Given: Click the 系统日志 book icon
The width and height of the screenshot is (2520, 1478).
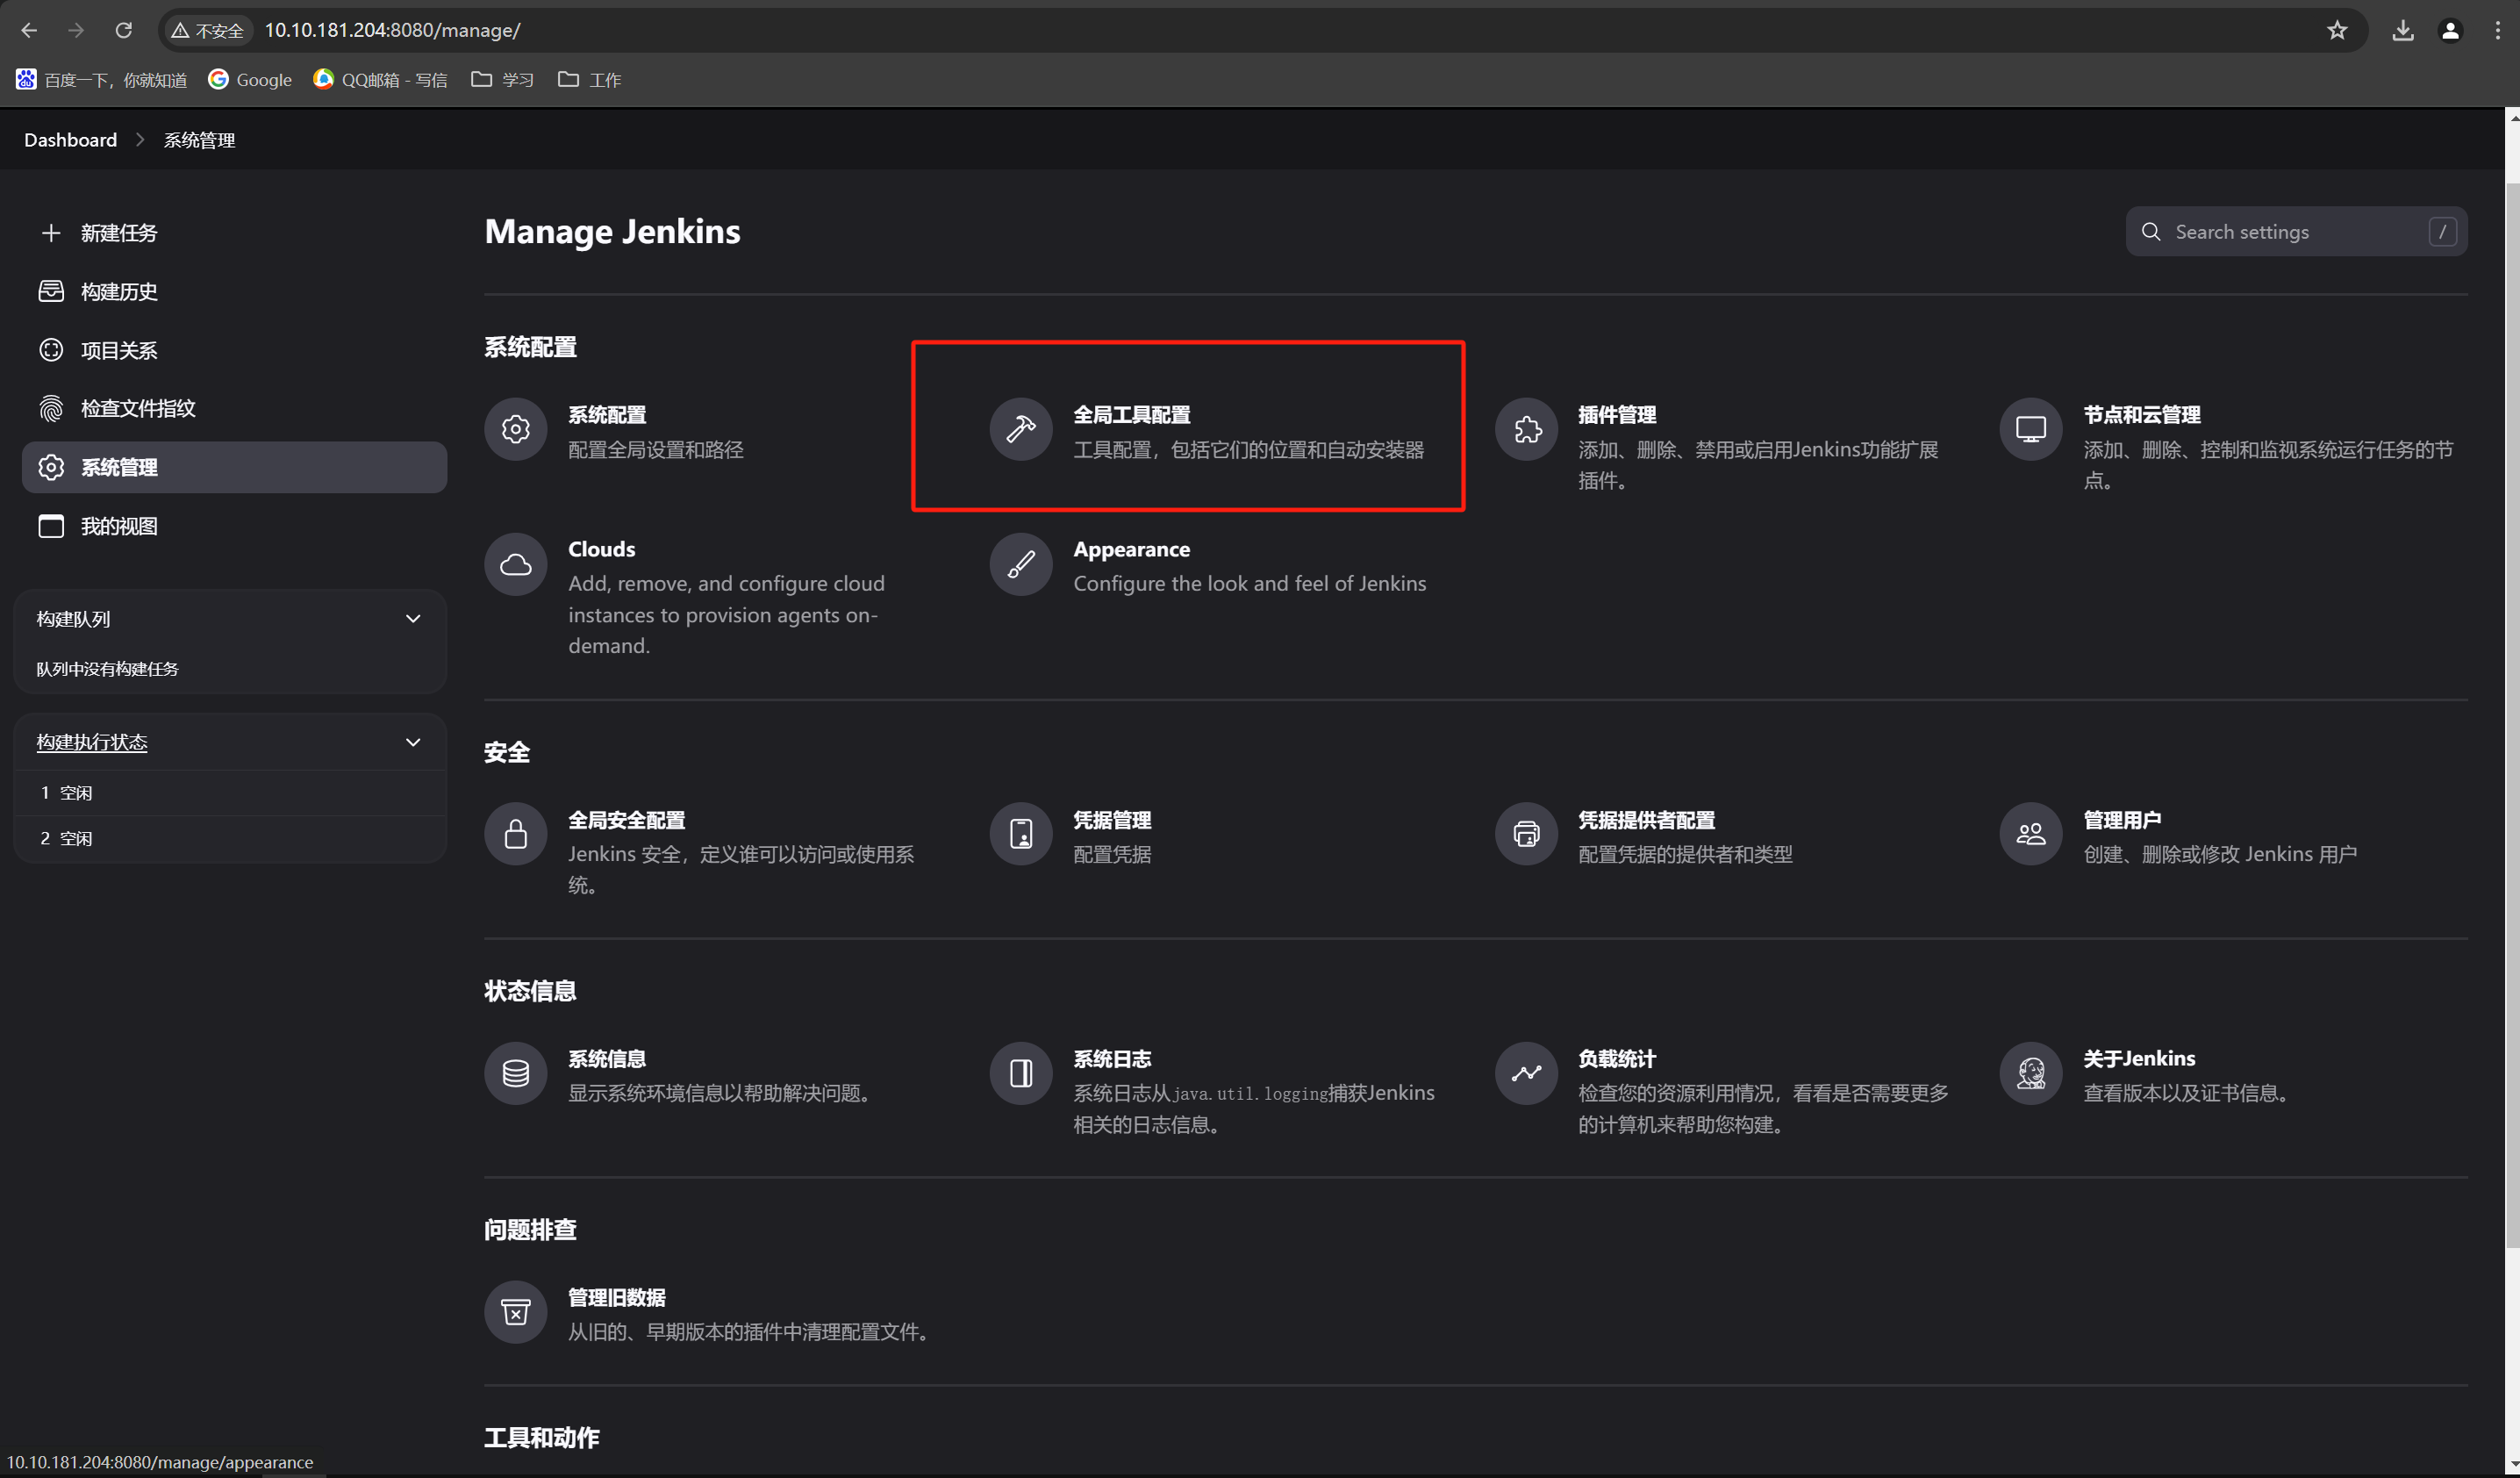Looking at the screenshot, I should coord(1020,1073).
